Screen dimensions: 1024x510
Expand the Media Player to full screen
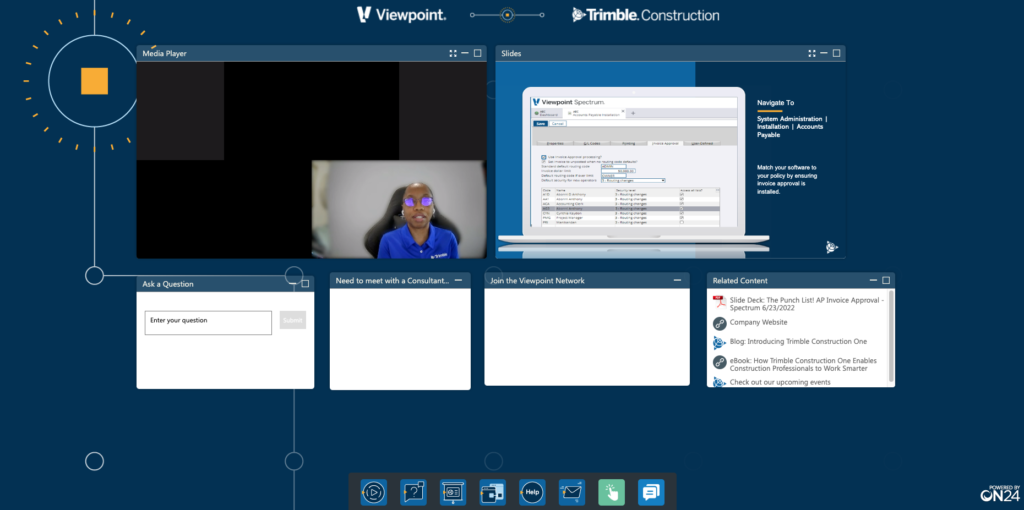[453, 54]
